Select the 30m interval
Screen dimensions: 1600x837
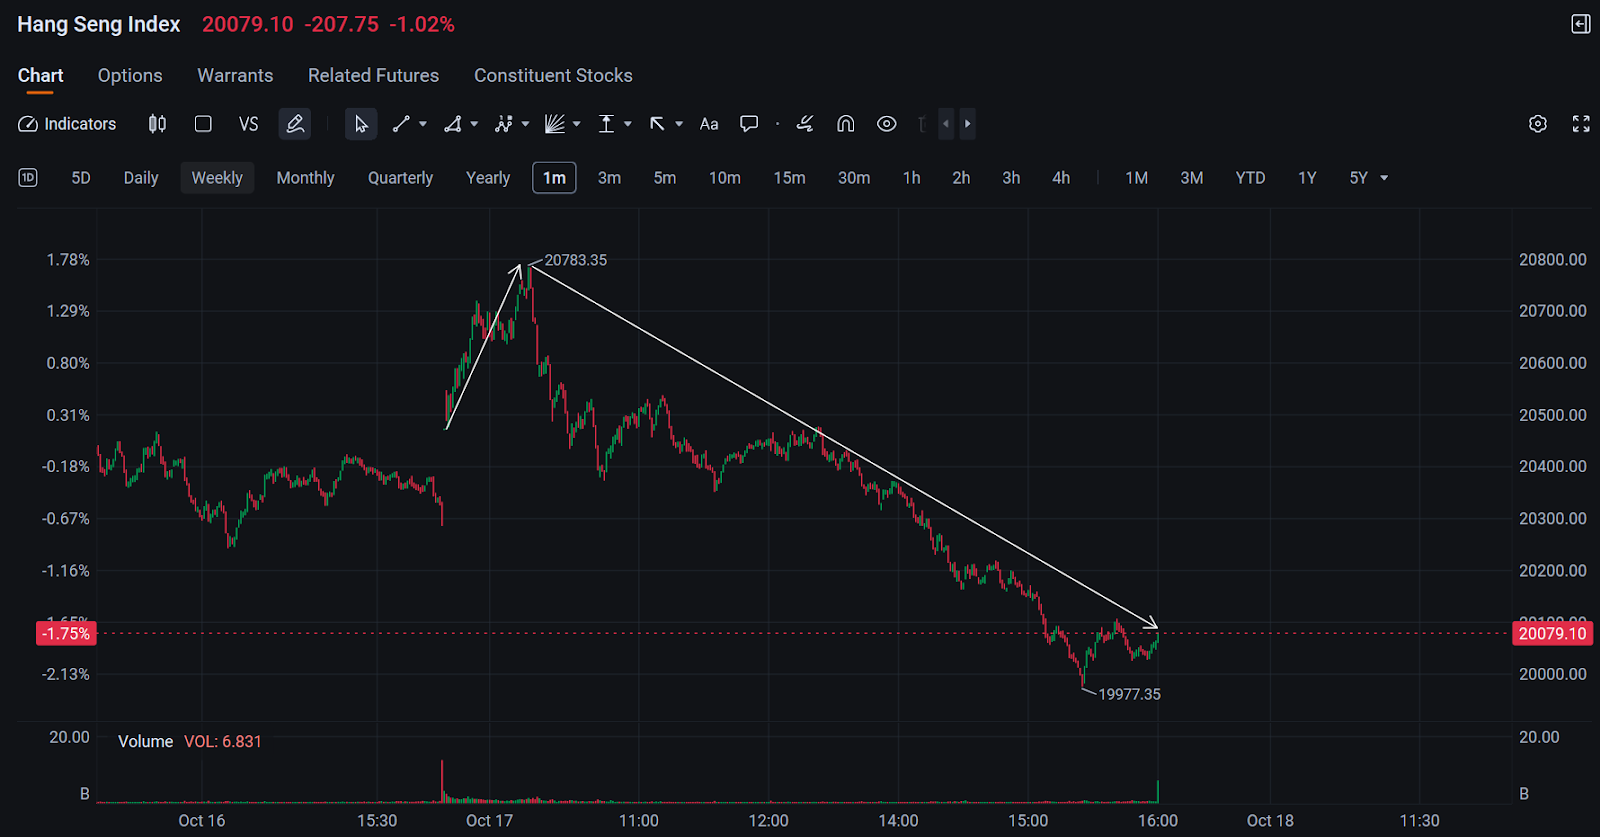[x=854, y=178]
